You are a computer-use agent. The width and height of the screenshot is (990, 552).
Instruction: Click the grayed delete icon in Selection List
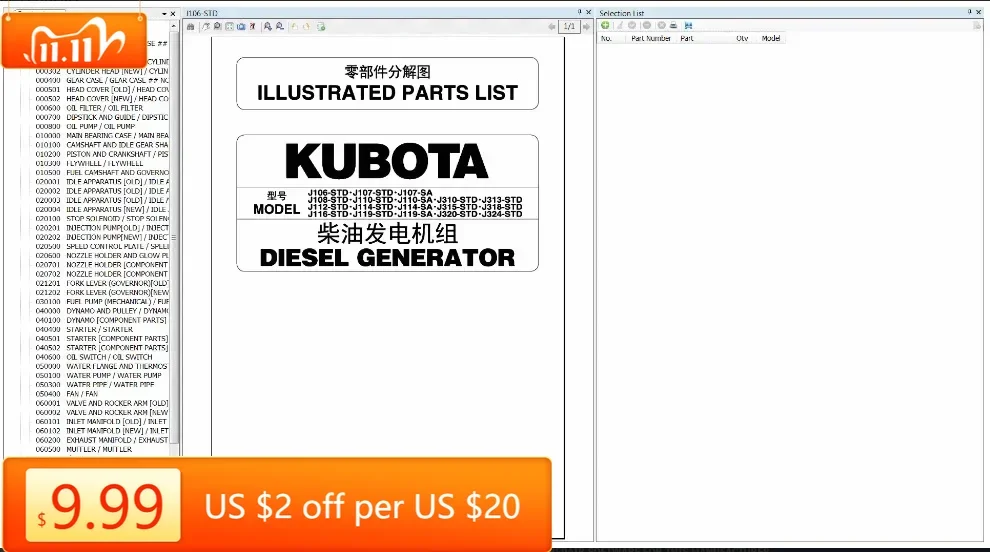662,25
